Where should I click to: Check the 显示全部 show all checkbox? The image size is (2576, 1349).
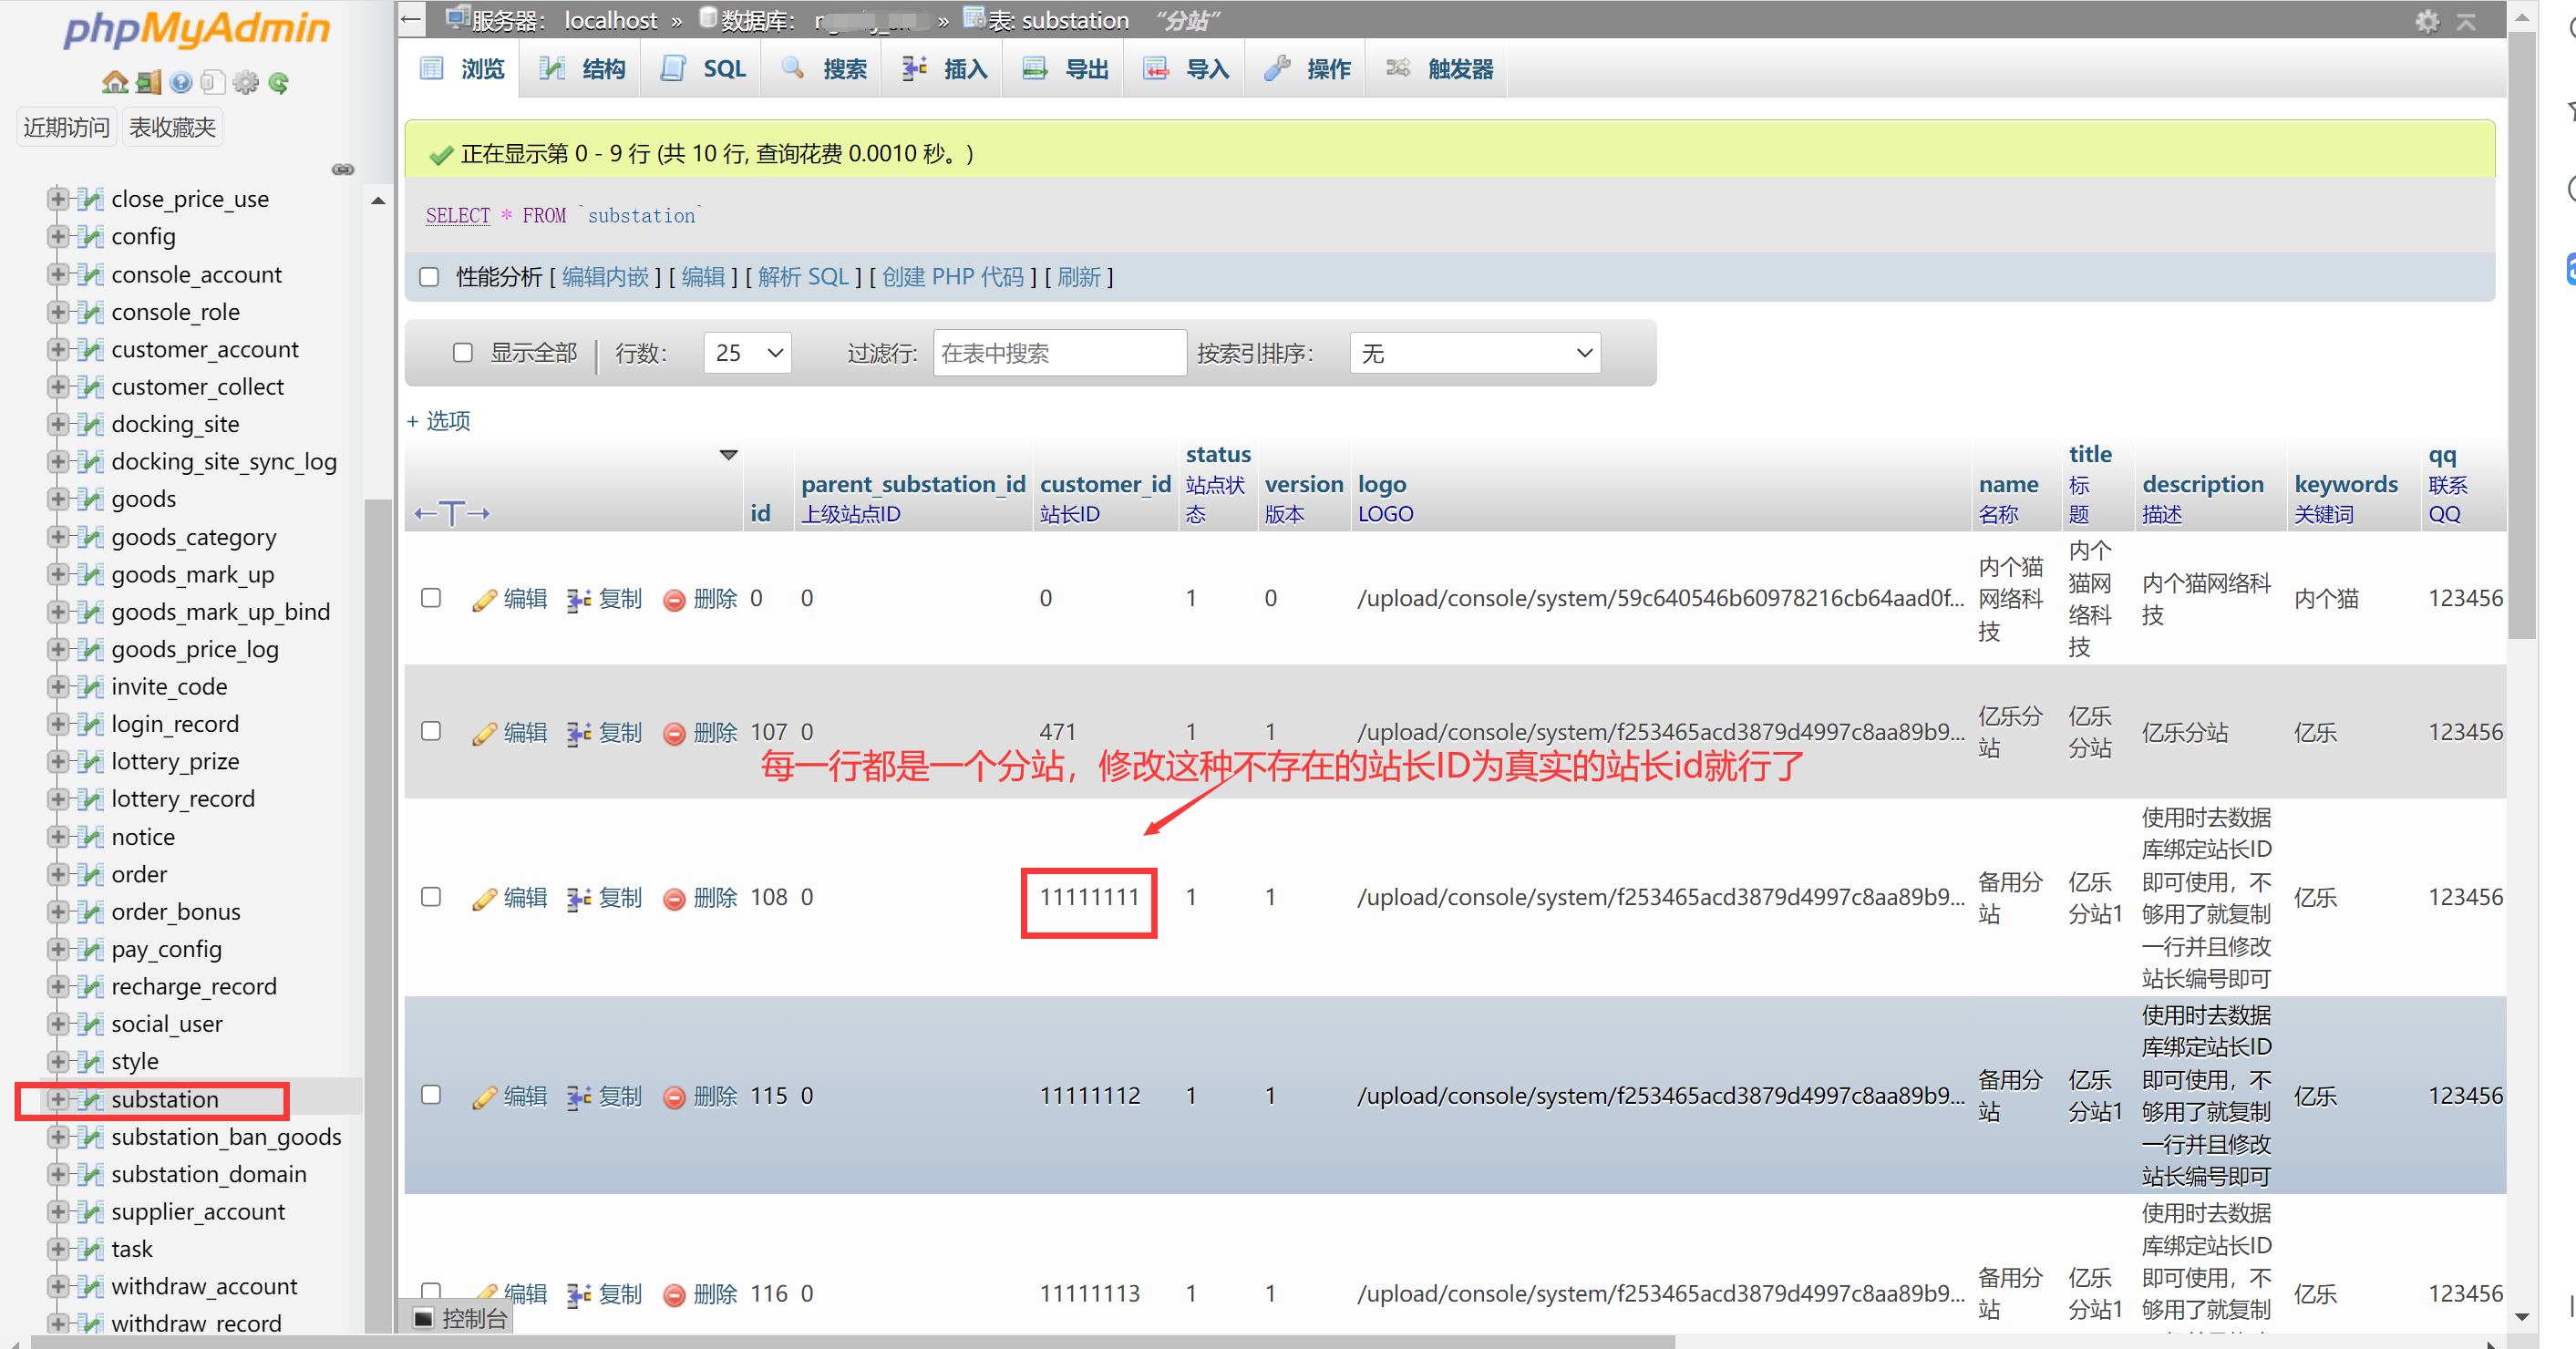click(x=462, y=352)
